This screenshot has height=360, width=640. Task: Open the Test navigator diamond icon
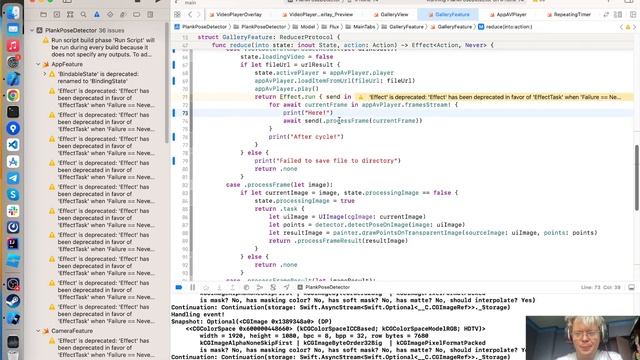pyautogui.click(x=110, y=14)
